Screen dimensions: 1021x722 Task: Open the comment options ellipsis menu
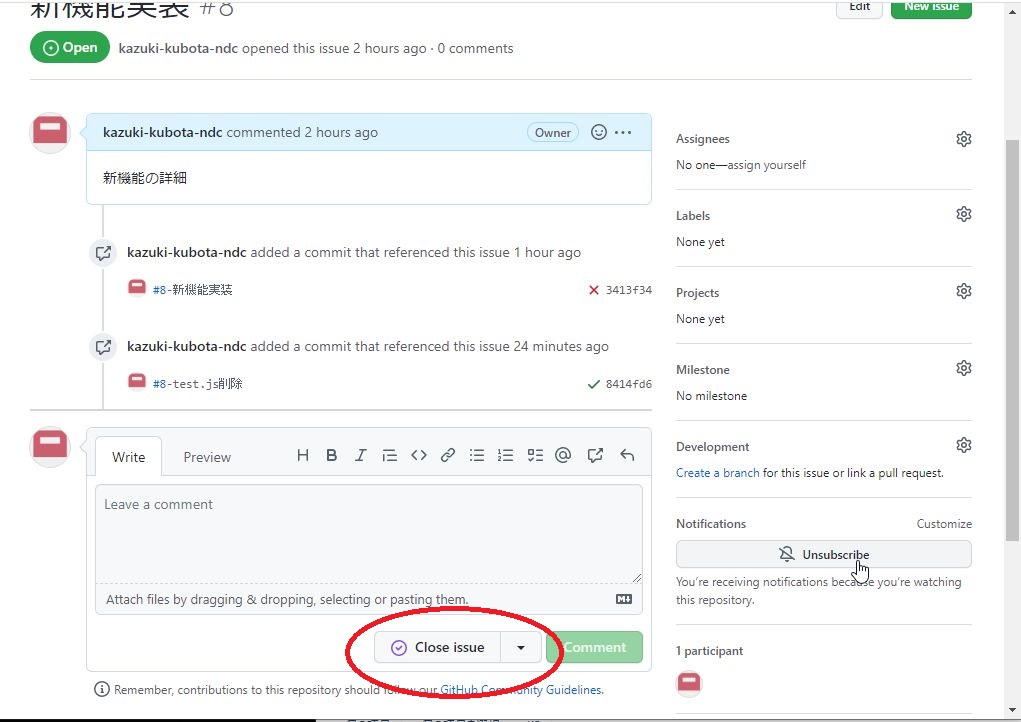click(x=623, y=132)
